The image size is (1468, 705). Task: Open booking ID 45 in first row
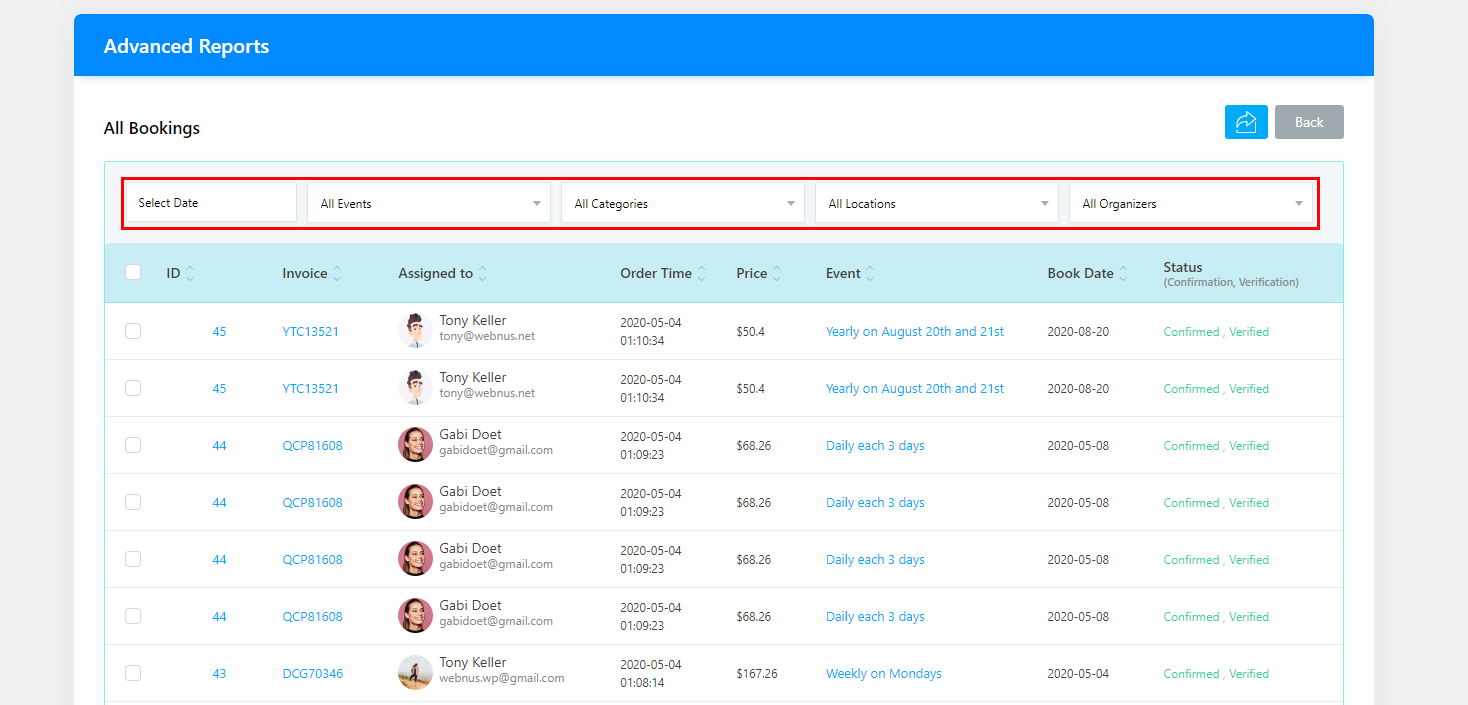tap(219, 332)
